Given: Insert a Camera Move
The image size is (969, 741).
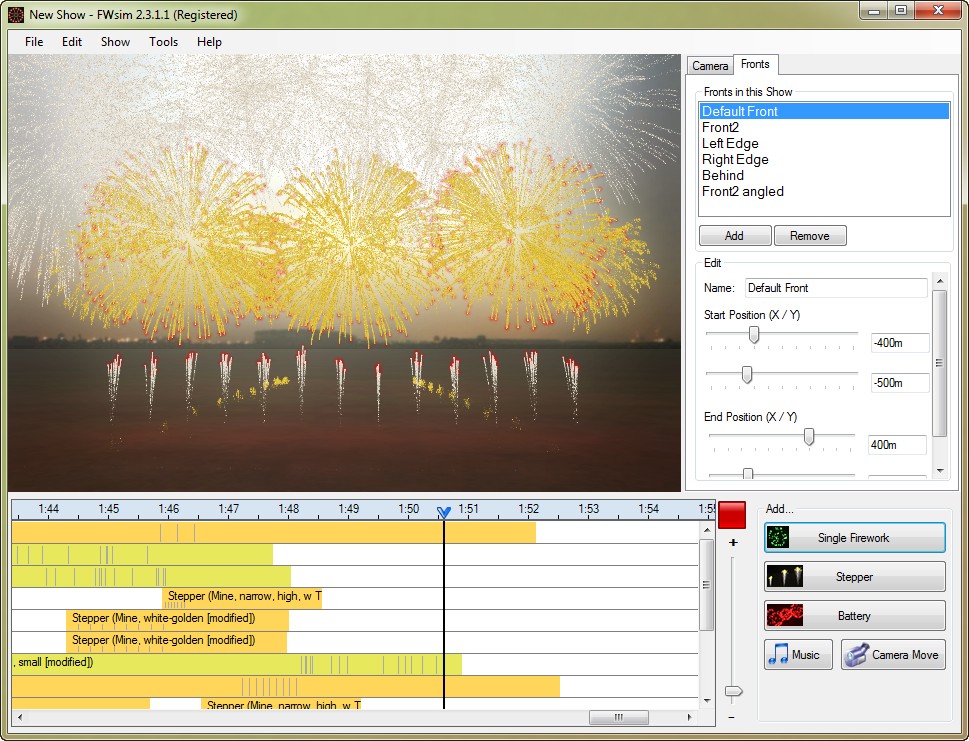Looking at the screenshot, I should [x=892, y=654].
